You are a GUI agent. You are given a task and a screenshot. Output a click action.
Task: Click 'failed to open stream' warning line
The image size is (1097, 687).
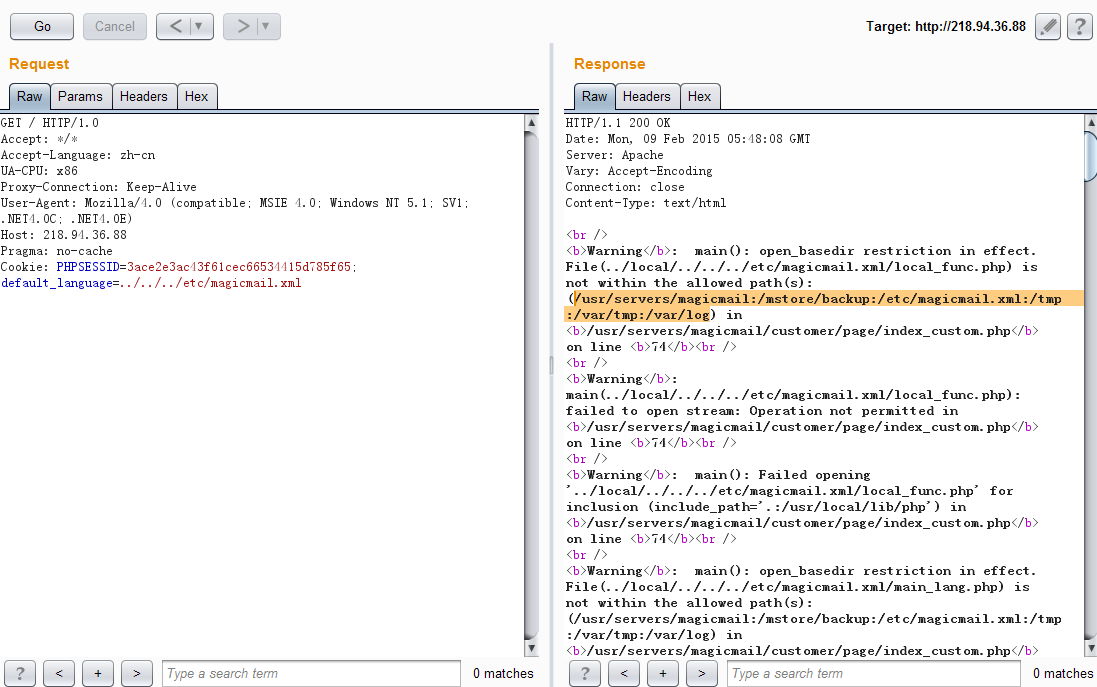pyautogui.click(x=762, y=411)
